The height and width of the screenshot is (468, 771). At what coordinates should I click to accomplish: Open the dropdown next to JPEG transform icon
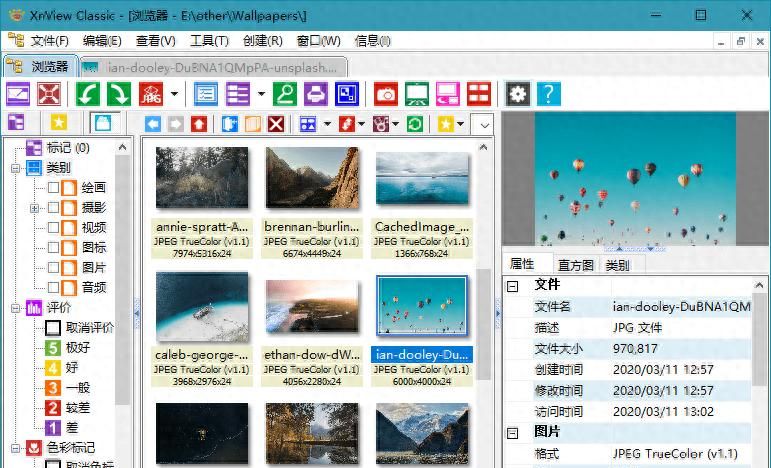coord(174,94)
